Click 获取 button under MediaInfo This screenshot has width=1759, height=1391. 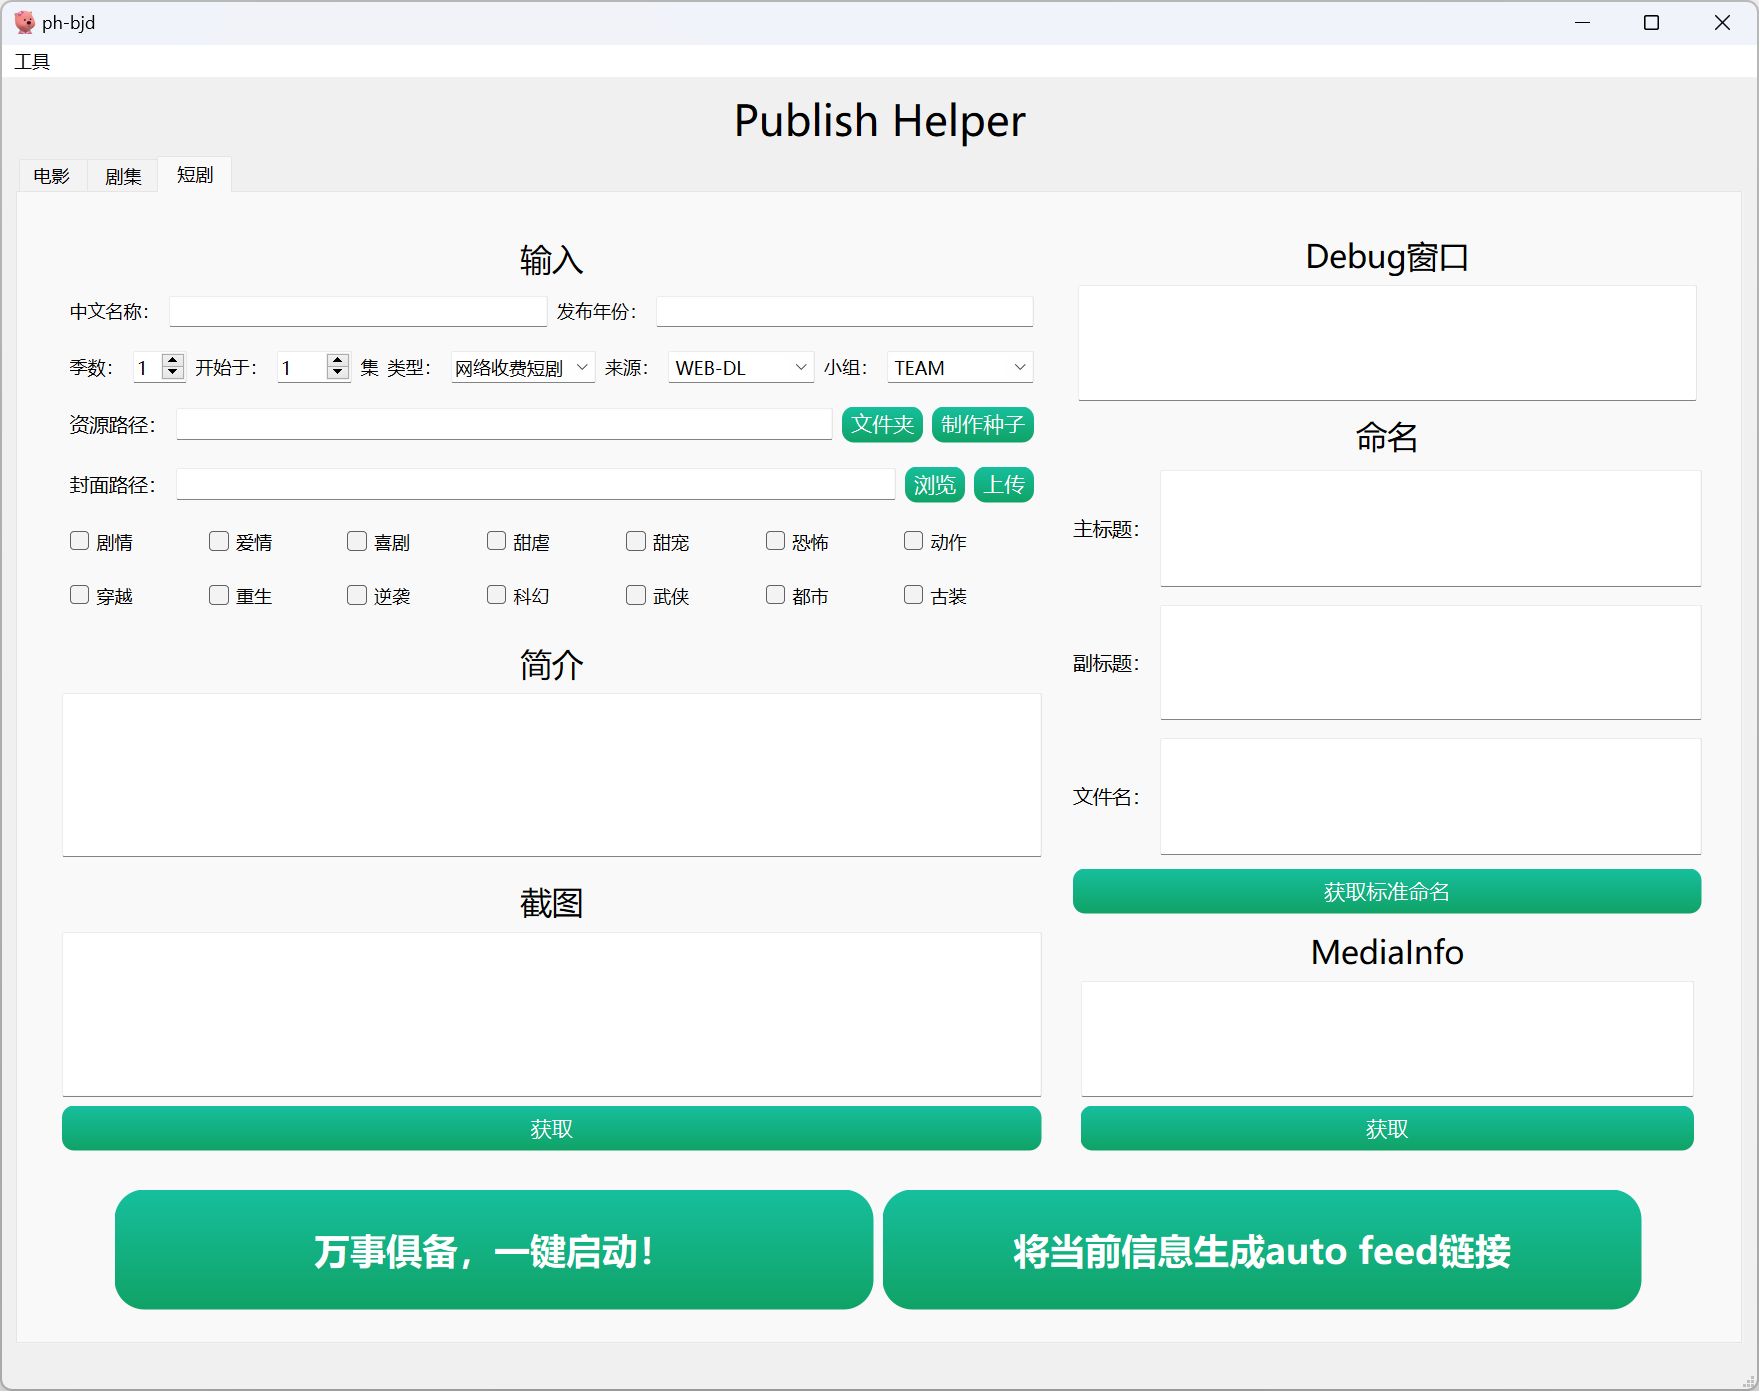click(x=1387, y=1128)
